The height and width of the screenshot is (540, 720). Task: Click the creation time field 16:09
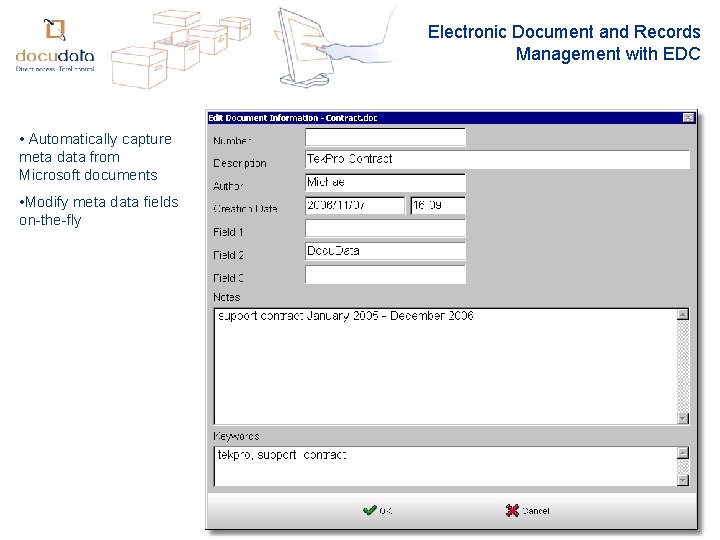point(438,205)
